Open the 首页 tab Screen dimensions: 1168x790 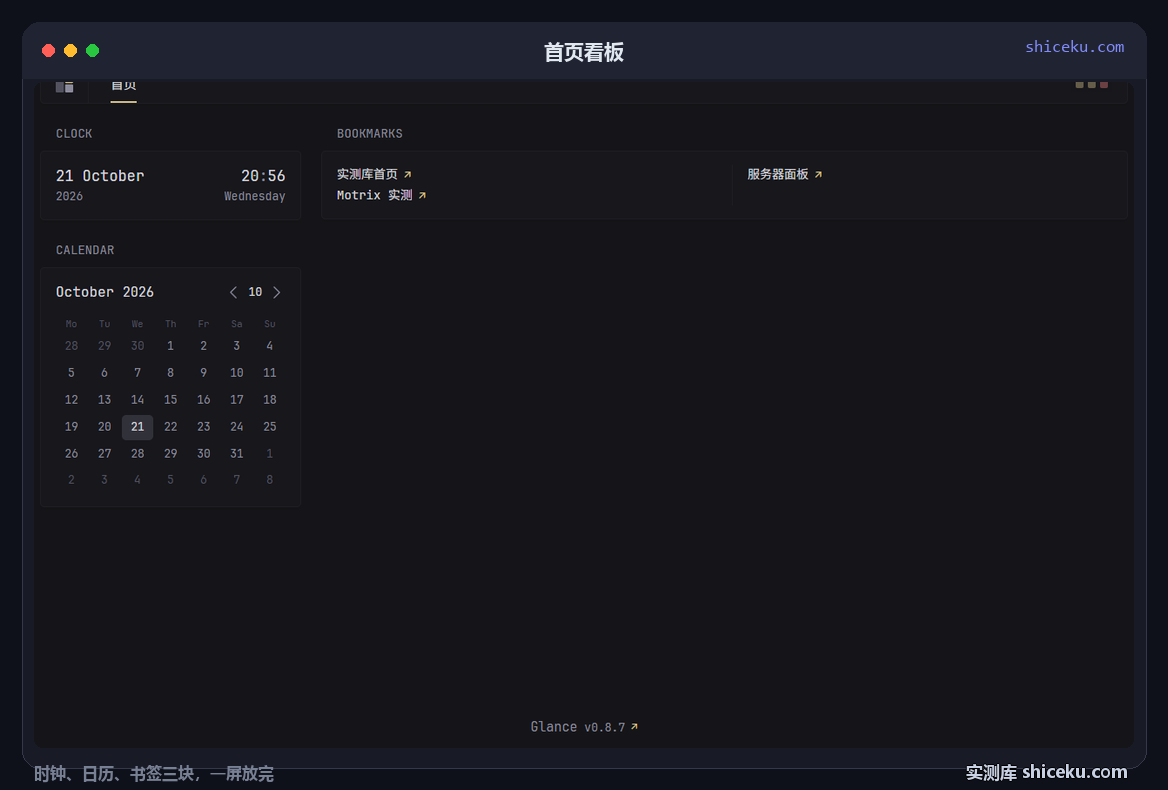[124, 86]
